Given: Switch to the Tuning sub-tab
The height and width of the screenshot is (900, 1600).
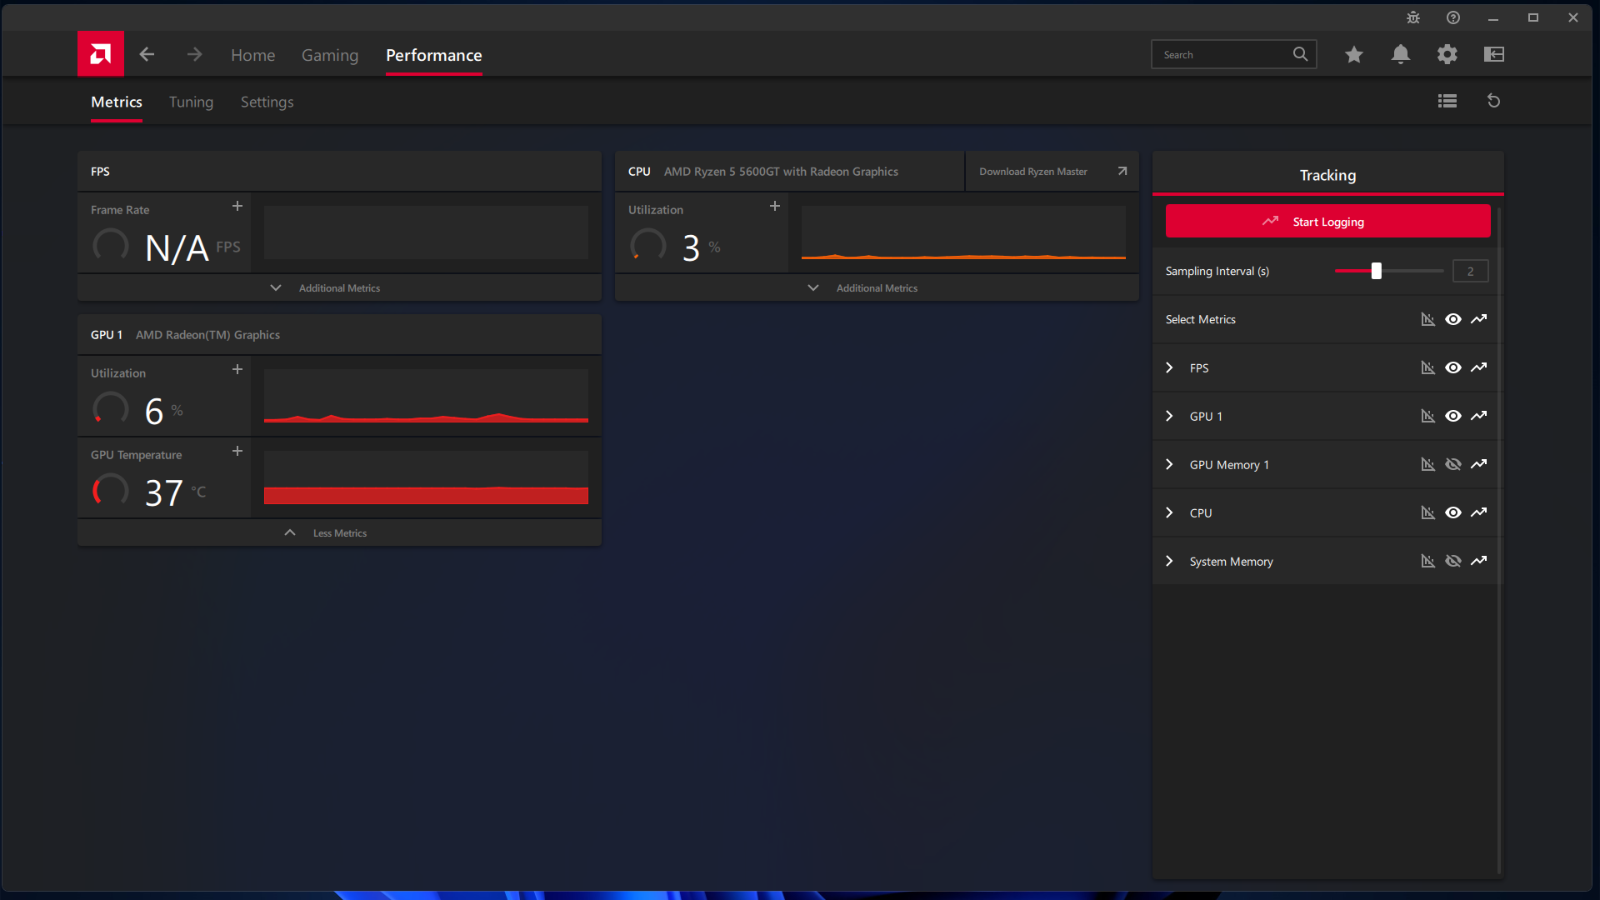Looking at the screenshot, I should pos(191,102).
